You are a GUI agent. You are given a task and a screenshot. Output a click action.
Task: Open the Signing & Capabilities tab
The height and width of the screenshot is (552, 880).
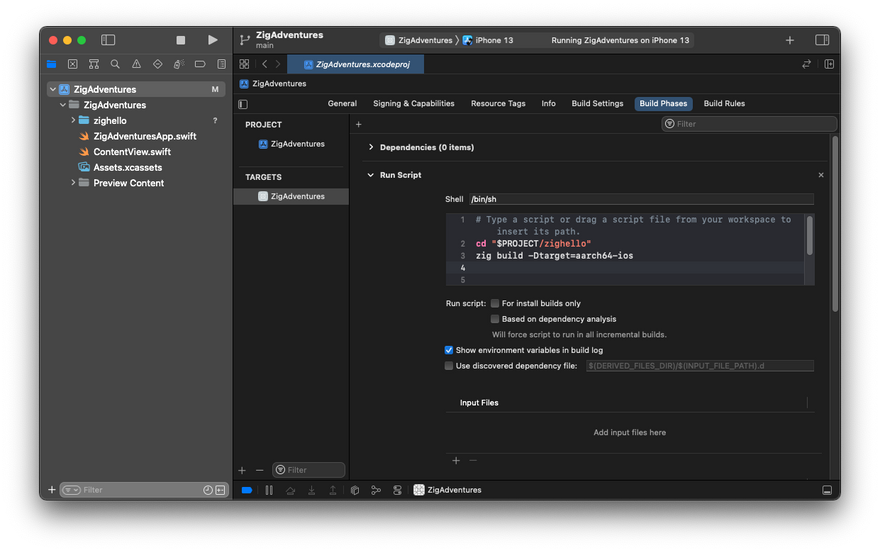pos(413,104)
